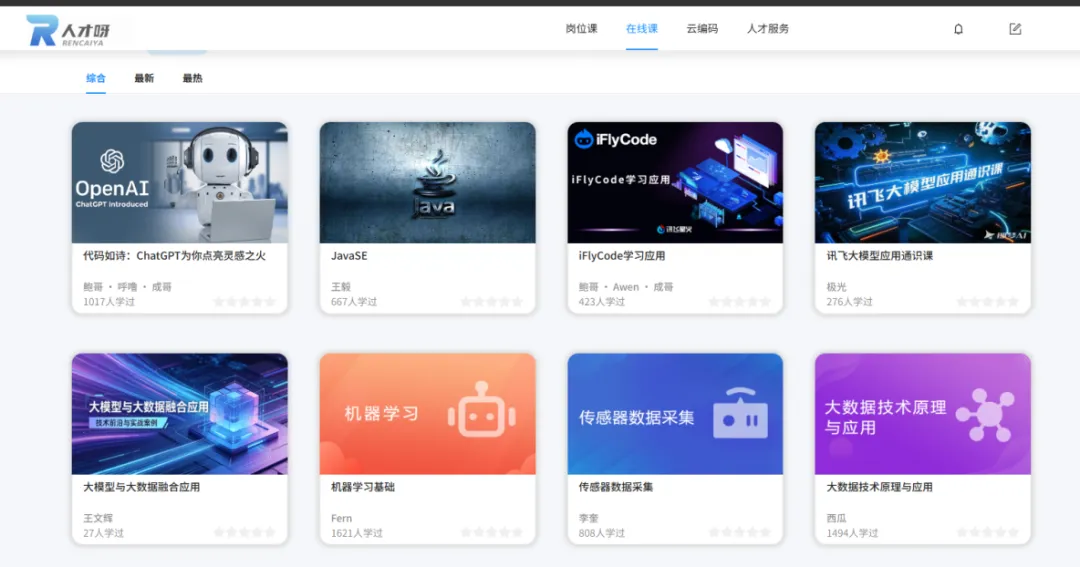Screen dimensions: 1080x567
Task: Click the 667人学过 learner count
Action: [353, 302]
